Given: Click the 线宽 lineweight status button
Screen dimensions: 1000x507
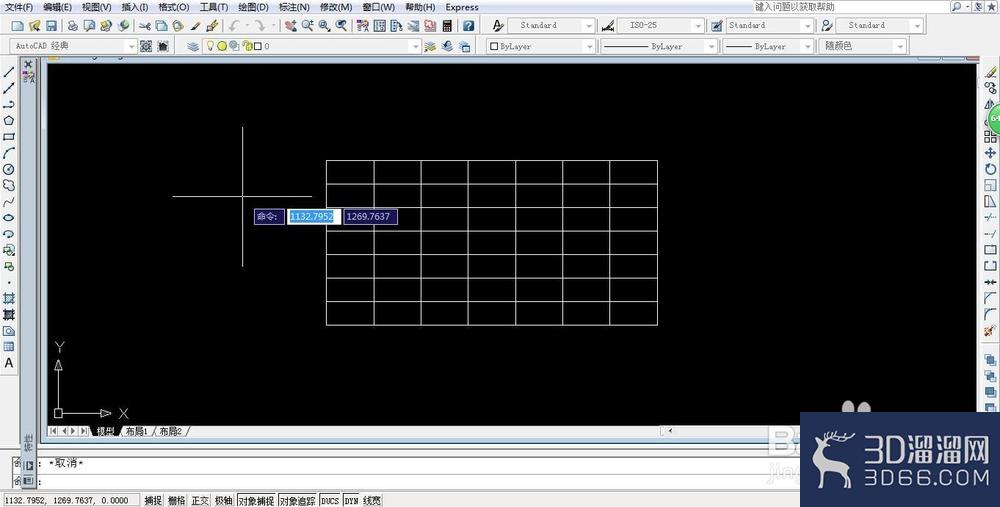Looking at the screenshot, I should (x=372, y=501).
